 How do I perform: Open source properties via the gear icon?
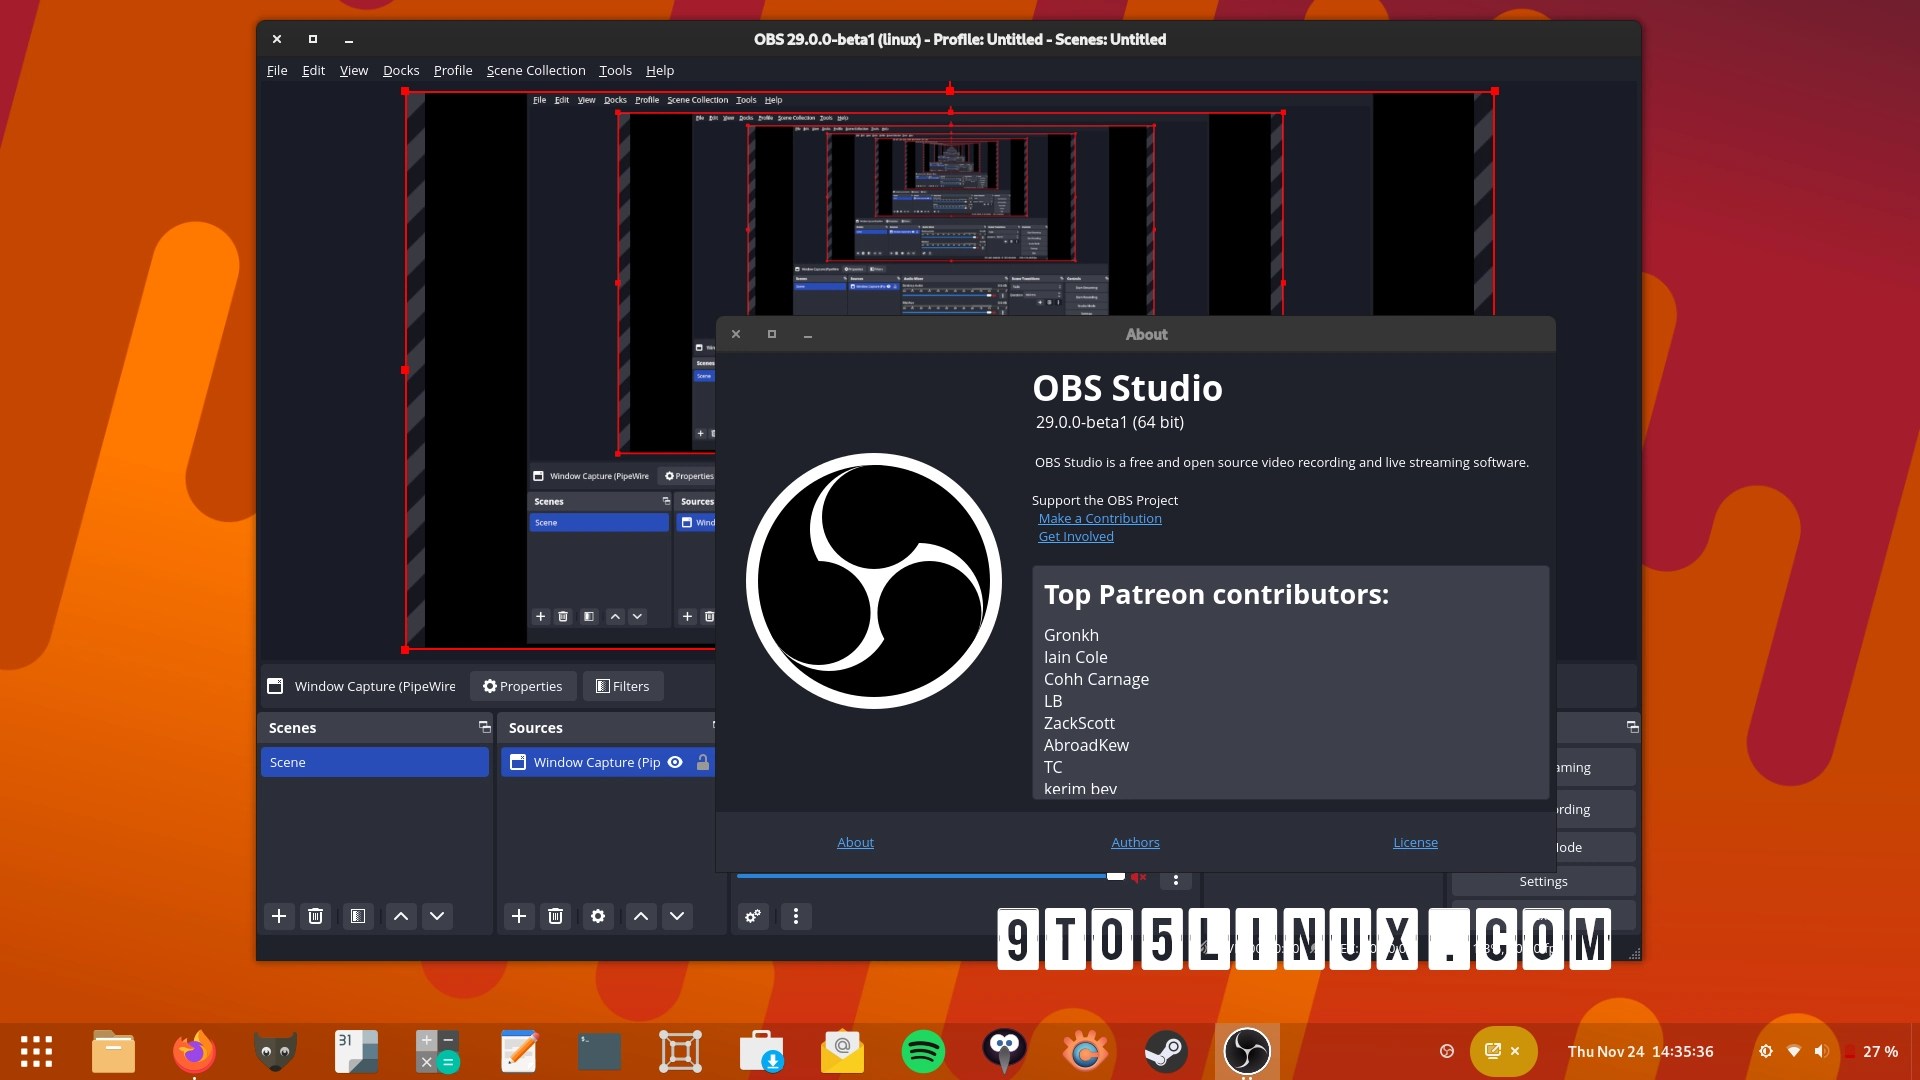pyautogui.click(x=597, y=916)
